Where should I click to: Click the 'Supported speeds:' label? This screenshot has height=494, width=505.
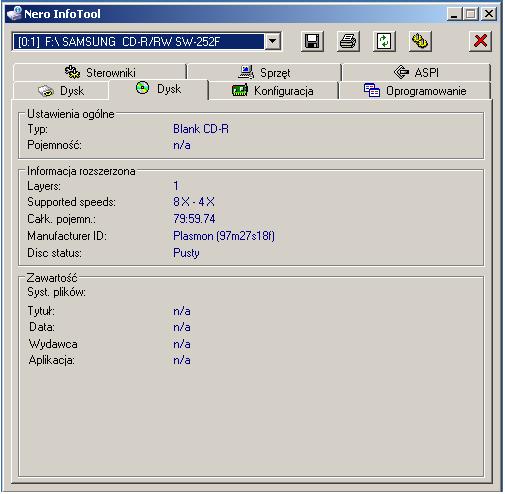pos(71,202)
